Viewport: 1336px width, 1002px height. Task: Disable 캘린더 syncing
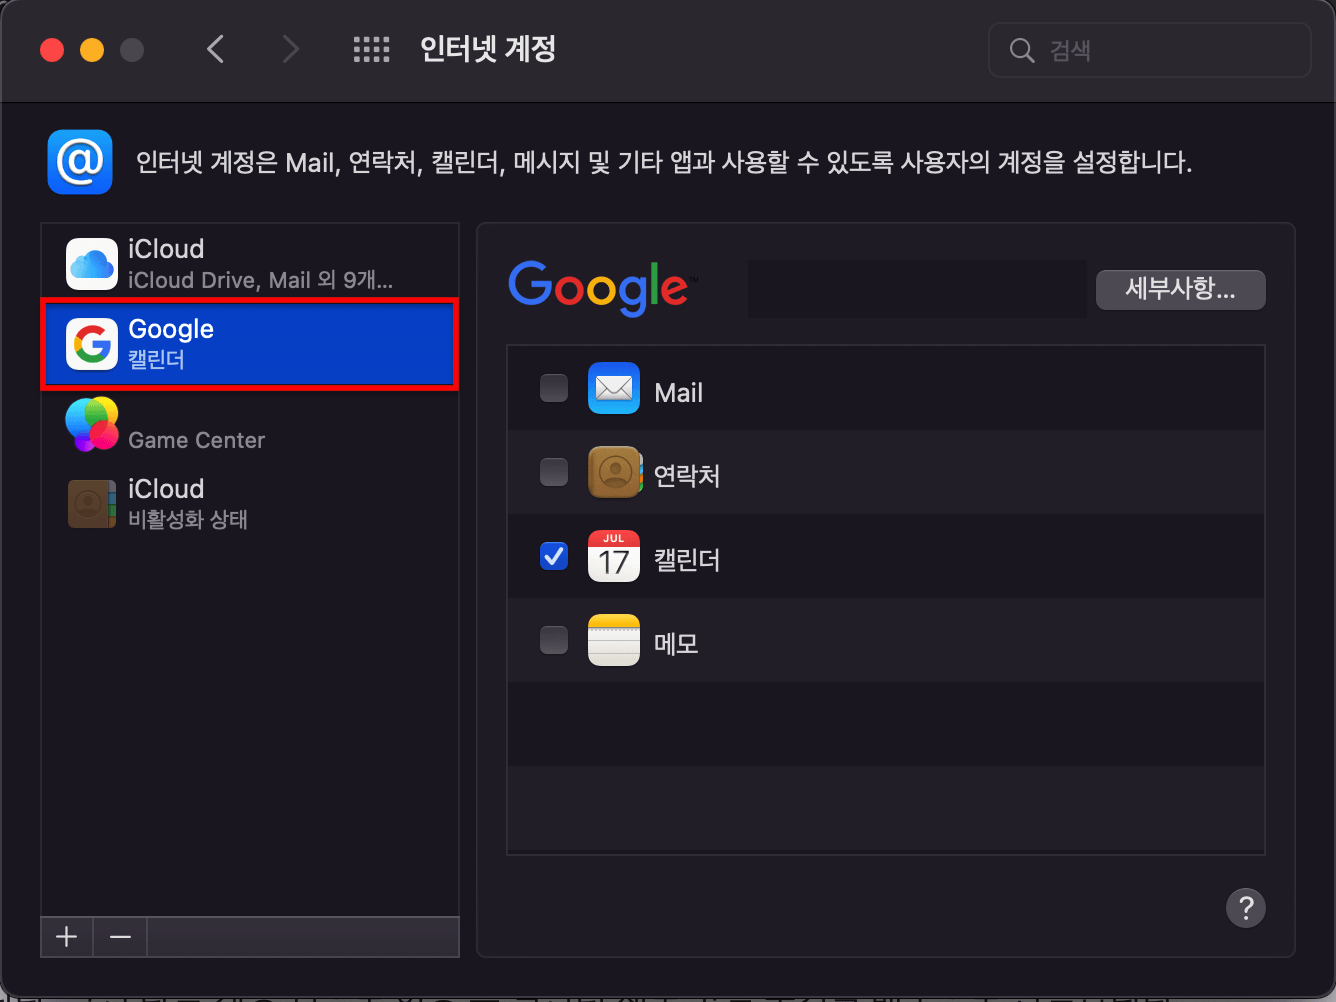(x=553, y=556)
